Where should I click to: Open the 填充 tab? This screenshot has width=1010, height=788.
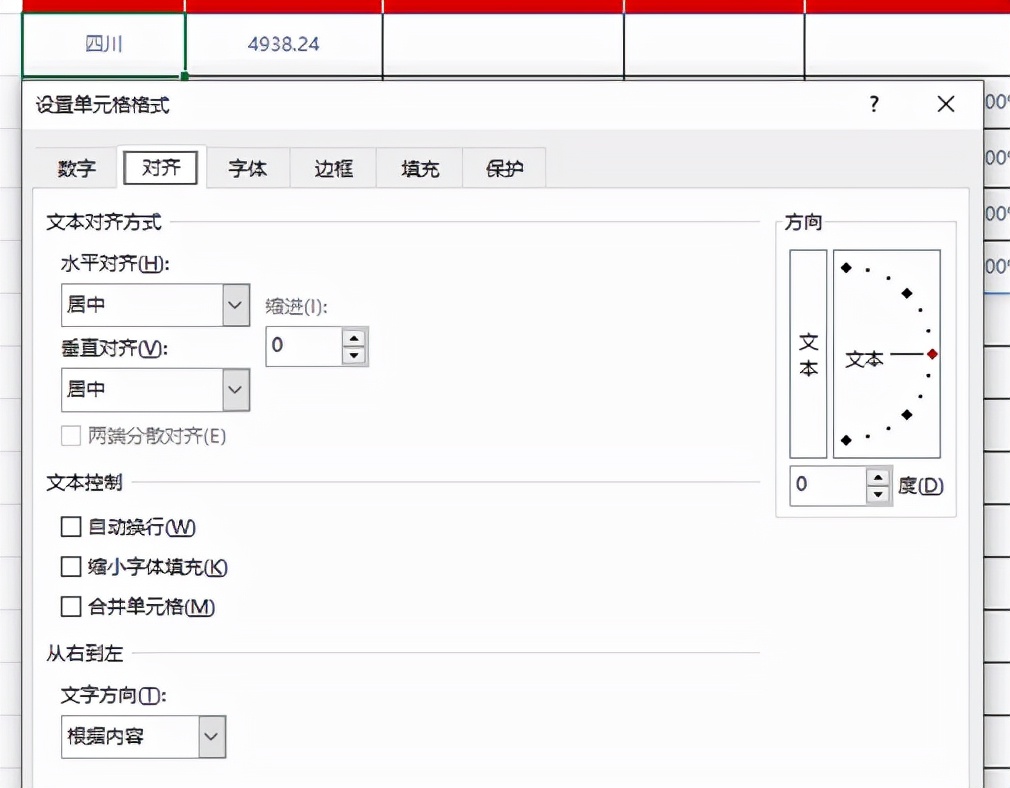click(418, 168)
